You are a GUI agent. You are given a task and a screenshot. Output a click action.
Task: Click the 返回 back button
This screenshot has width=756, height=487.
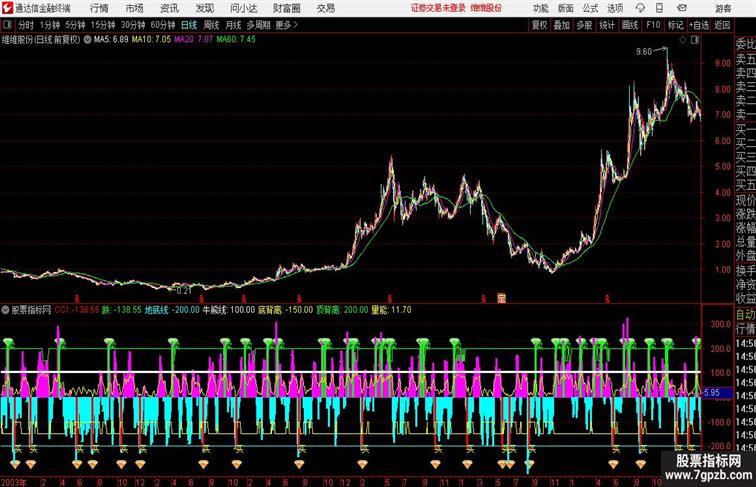[722, 25]
